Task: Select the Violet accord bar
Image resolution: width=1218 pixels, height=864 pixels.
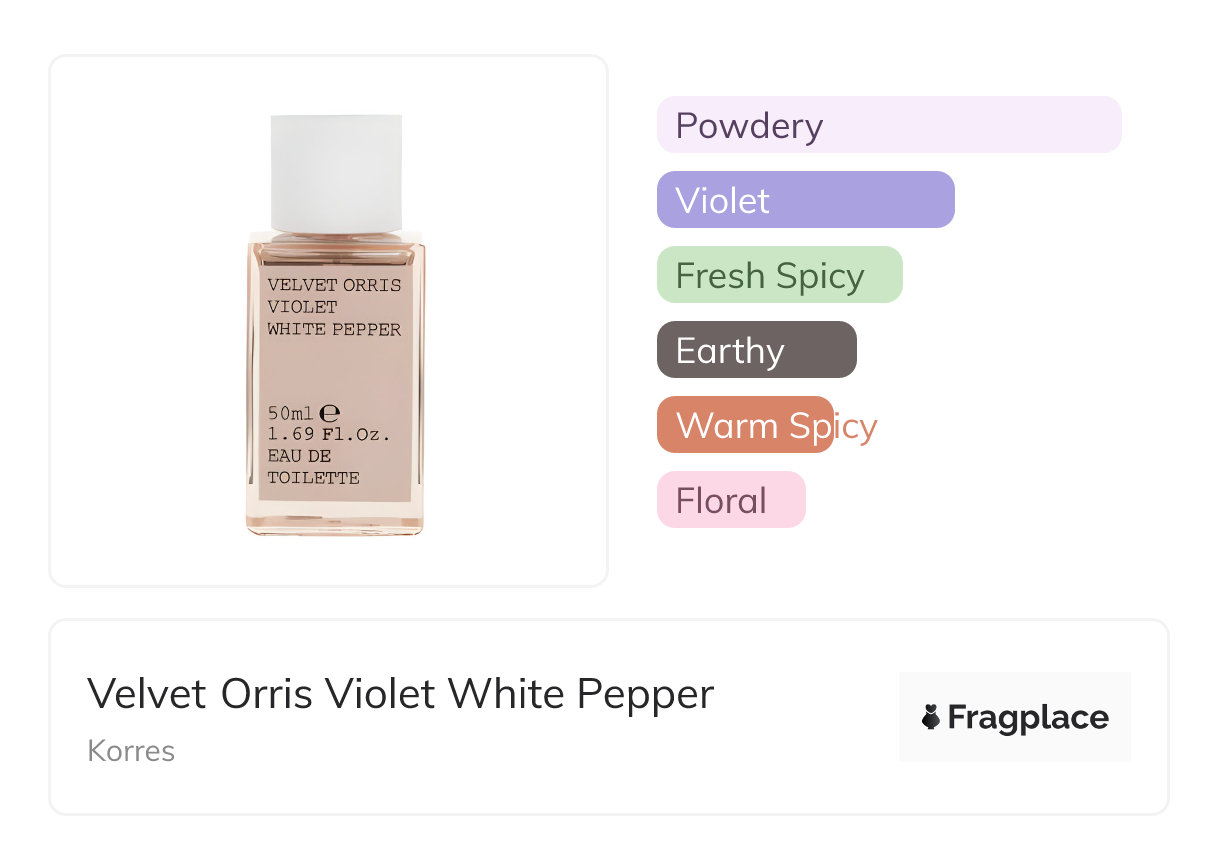Action: [805, 200]
